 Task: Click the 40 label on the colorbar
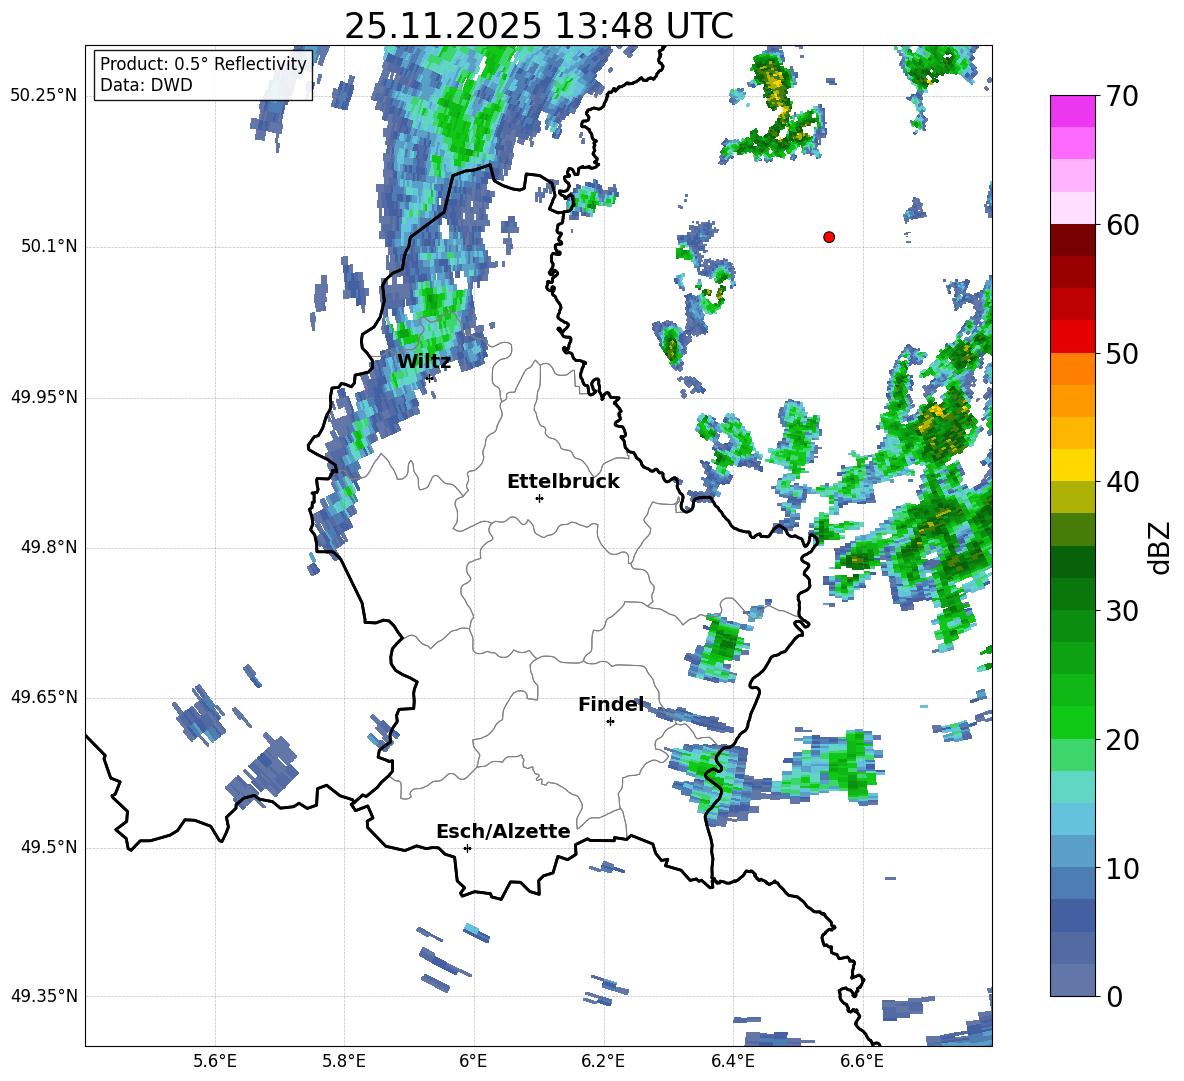click(1122, 482)
